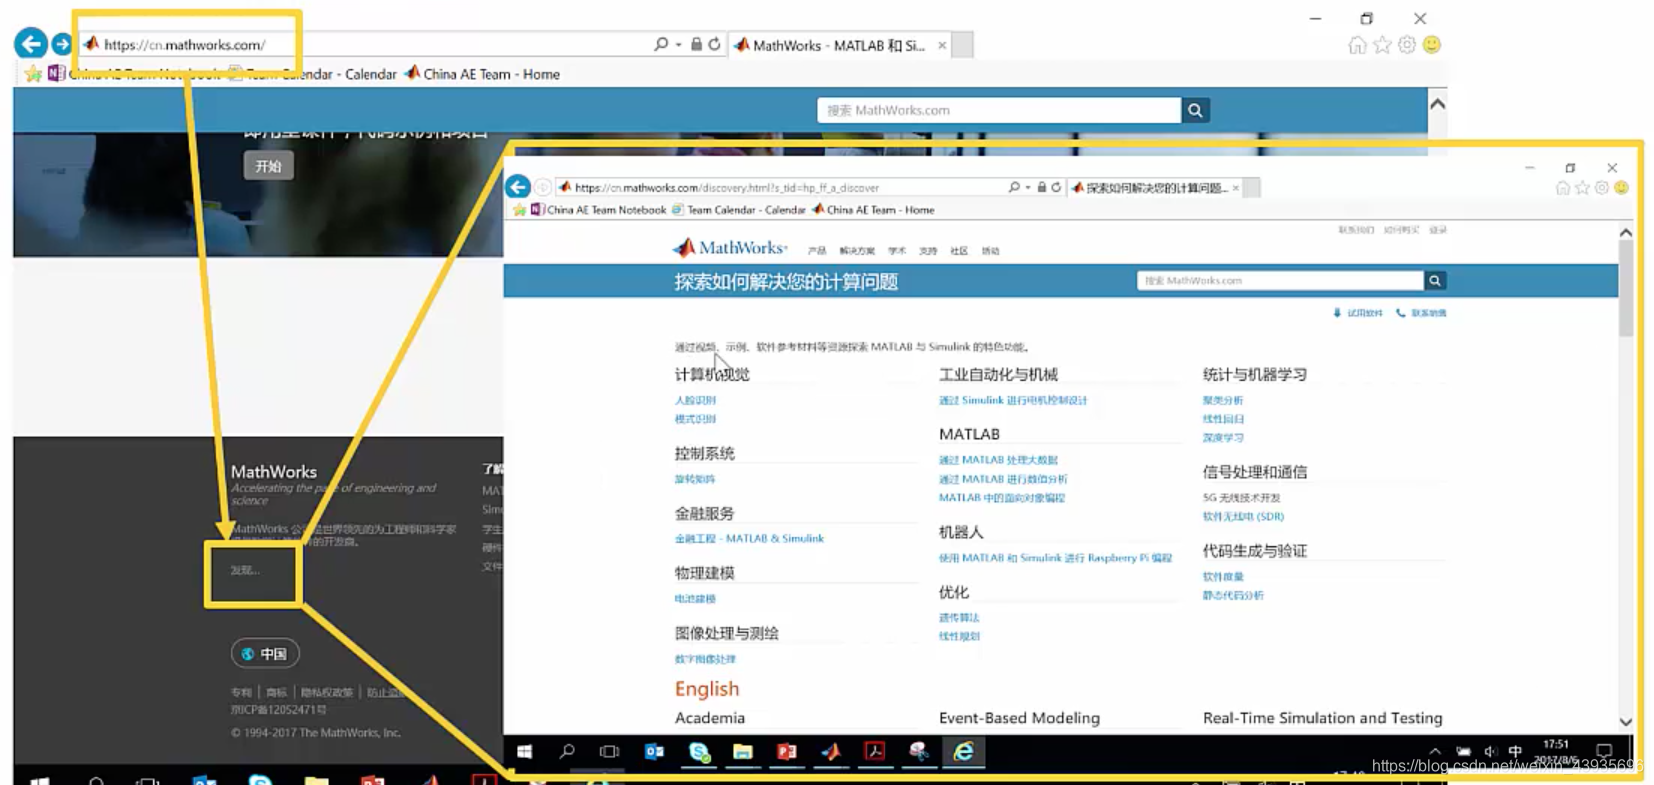
Task: Close the MathWorks MATLAB tab in rear window
Action: (x=942, y=45)
